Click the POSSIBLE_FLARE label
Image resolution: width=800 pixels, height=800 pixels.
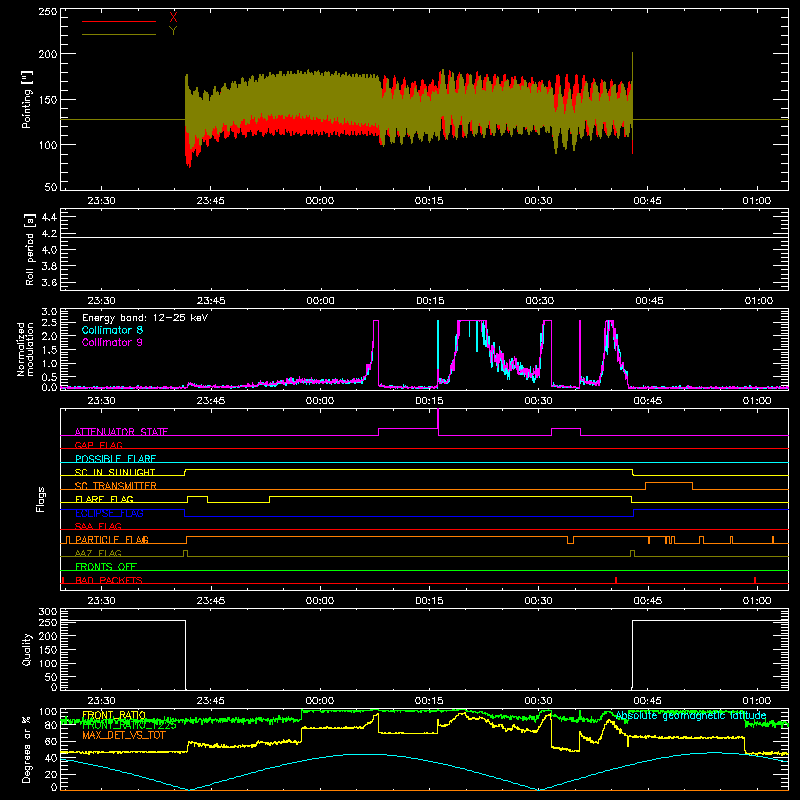coord(115,459)
